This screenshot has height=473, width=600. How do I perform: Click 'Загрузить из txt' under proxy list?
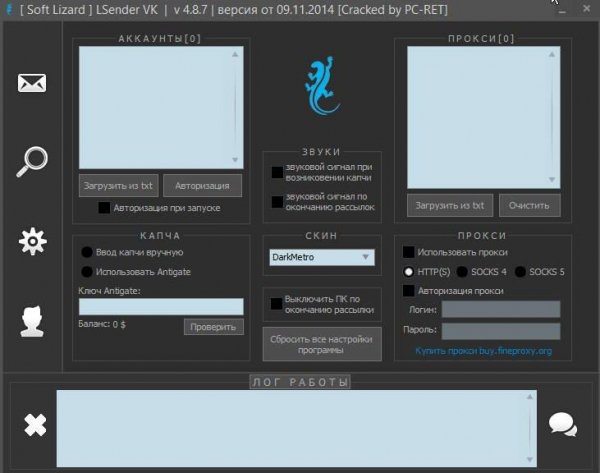450,206
